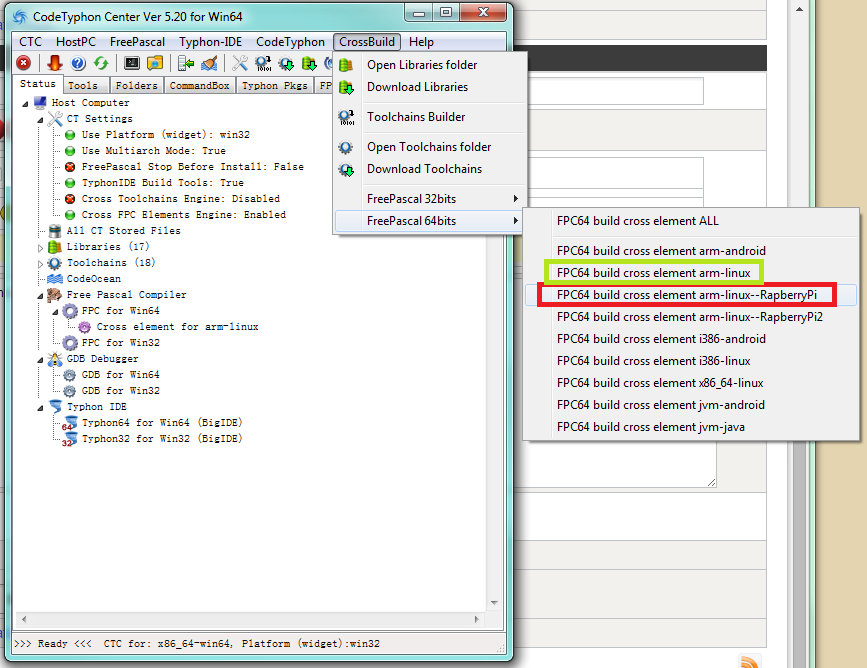Click the Open Toolchains folder menu entry icon
The height and width of the screenshot is (668, 867).
346,147
